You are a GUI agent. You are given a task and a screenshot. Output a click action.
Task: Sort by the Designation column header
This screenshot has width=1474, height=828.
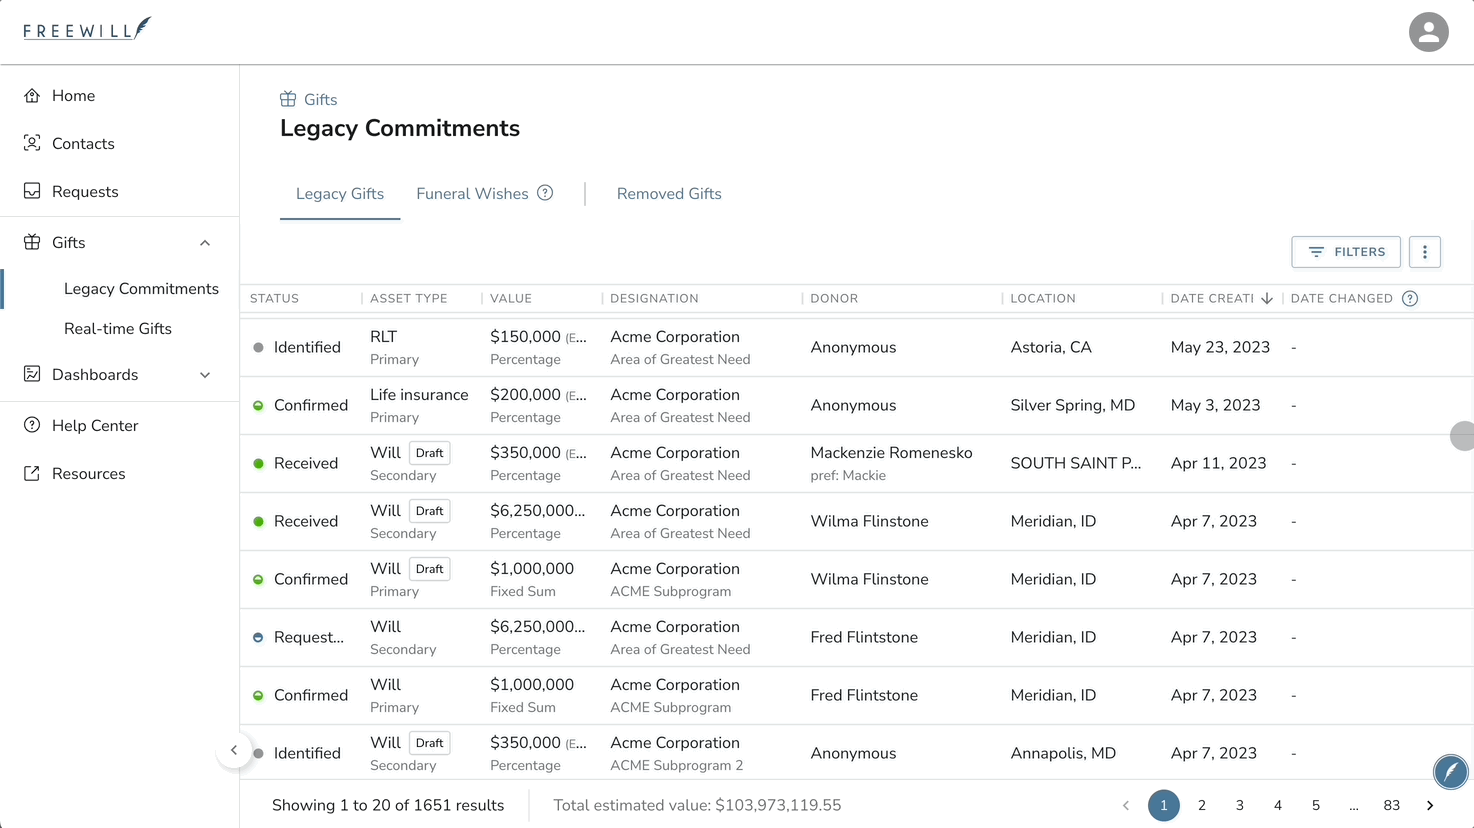655,298
